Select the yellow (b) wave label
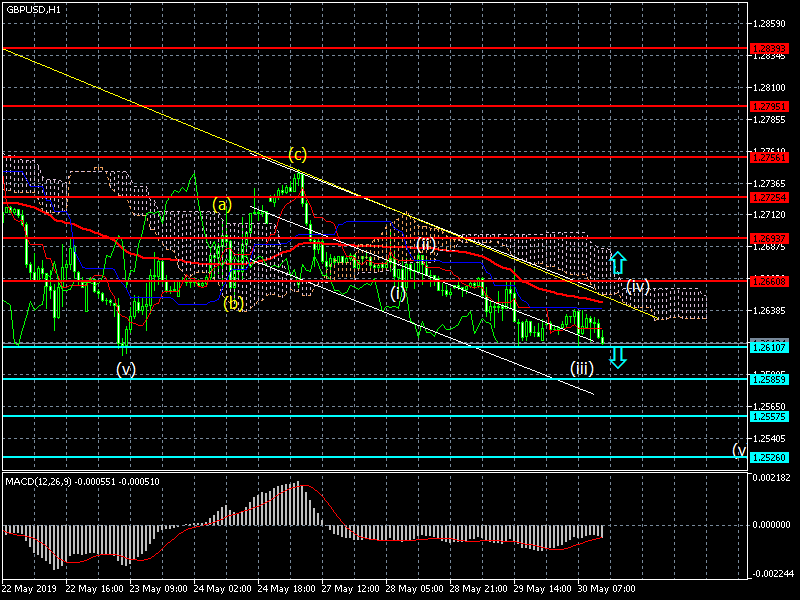 (234, 303)
